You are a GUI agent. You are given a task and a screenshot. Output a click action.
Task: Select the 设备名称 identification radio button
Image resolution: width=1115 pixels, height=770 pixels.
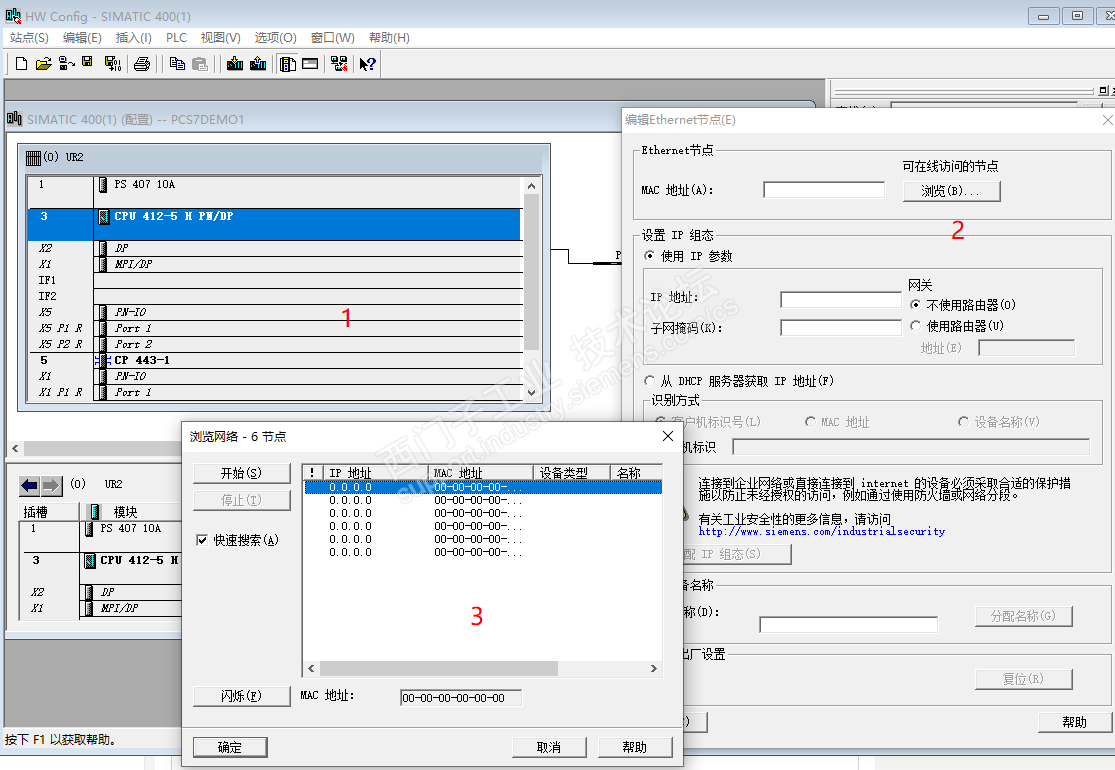(x=964, y=422)
